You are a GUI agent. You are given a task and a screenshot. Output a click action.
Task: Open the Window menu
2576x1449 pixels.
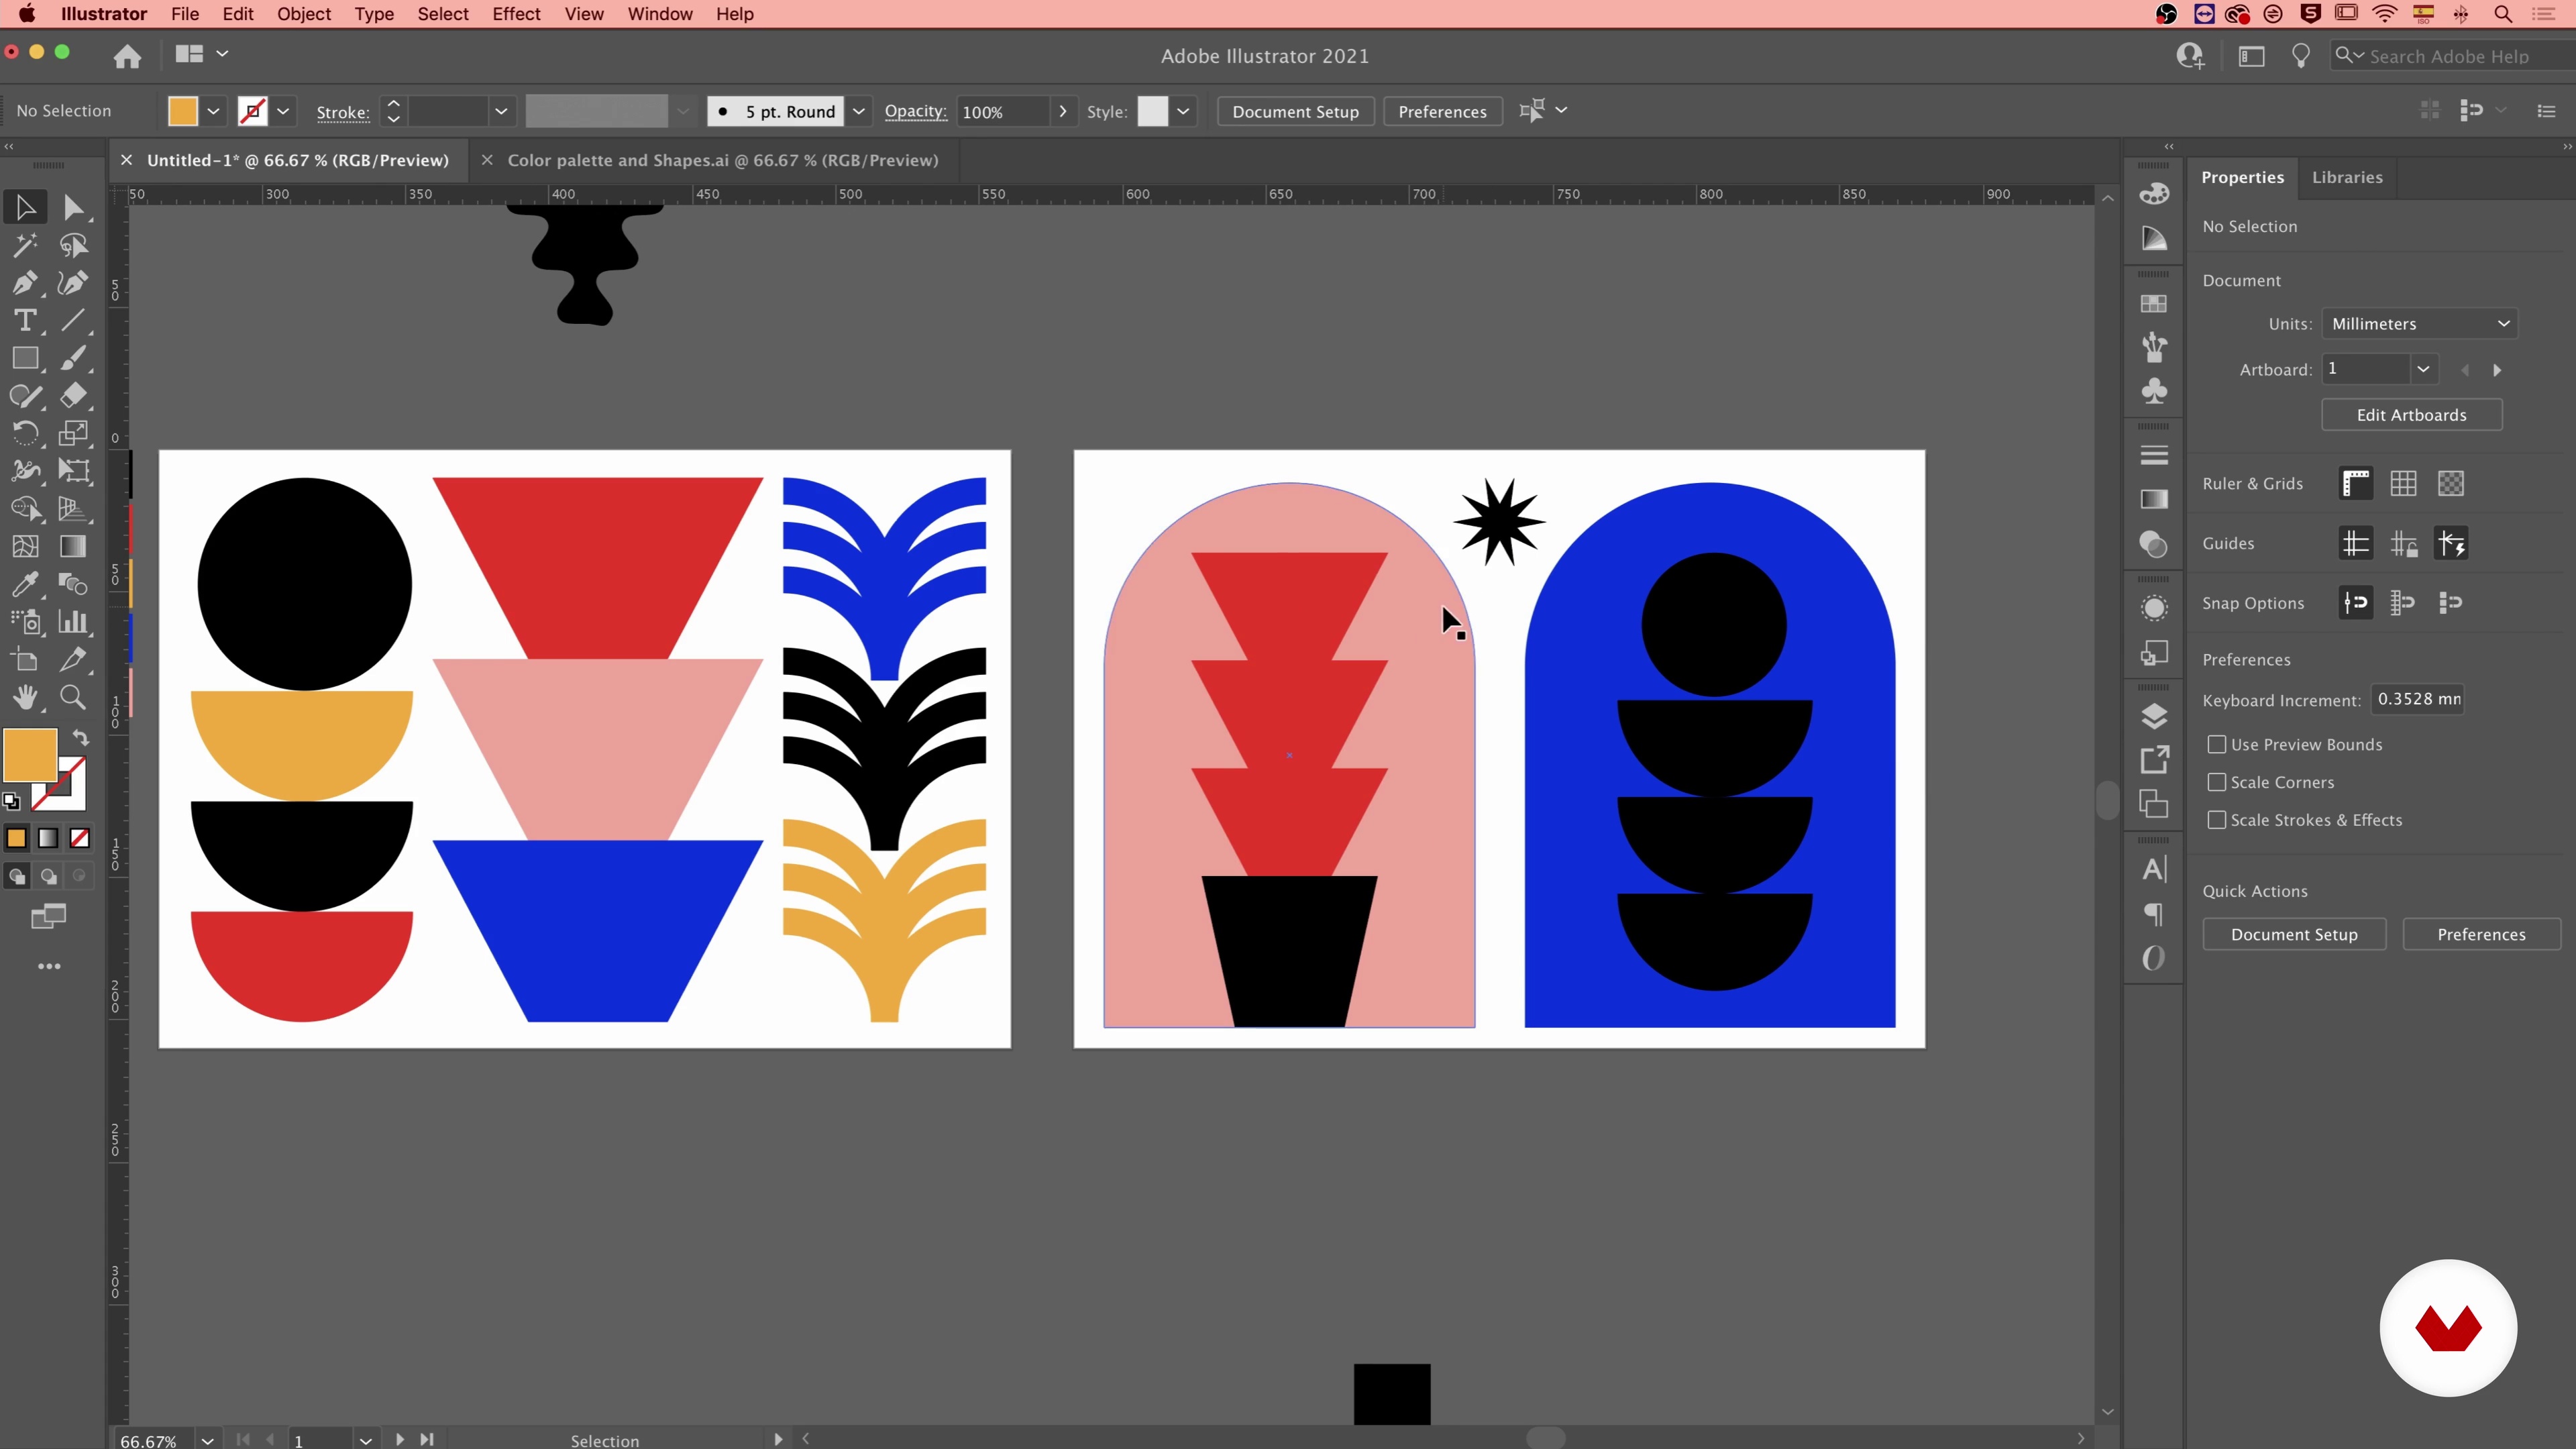(x=660, y=14)
